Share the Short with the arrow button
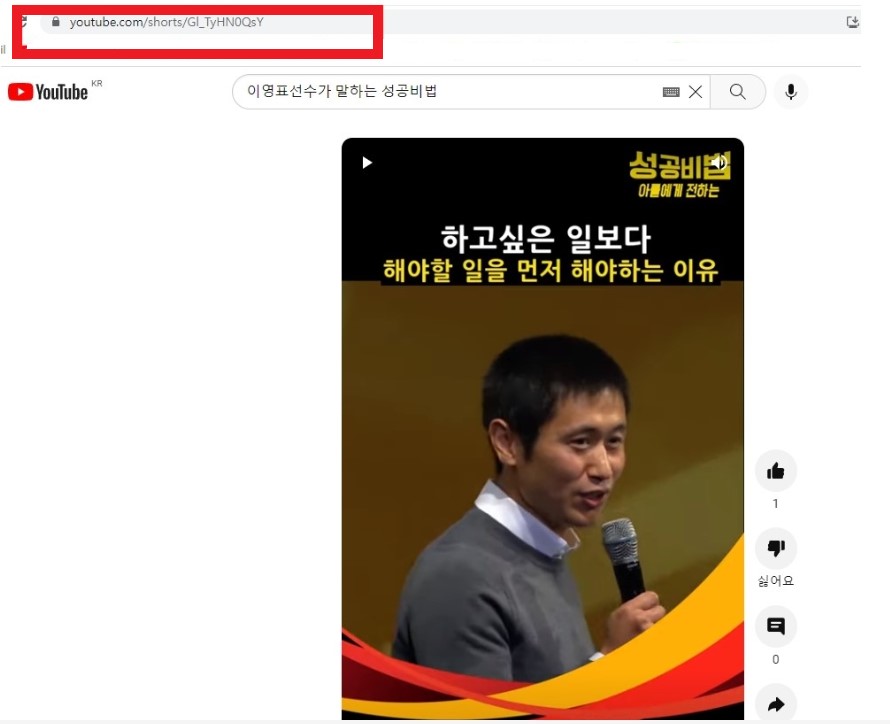Screen dimensions: 890x724 [775, 704]
